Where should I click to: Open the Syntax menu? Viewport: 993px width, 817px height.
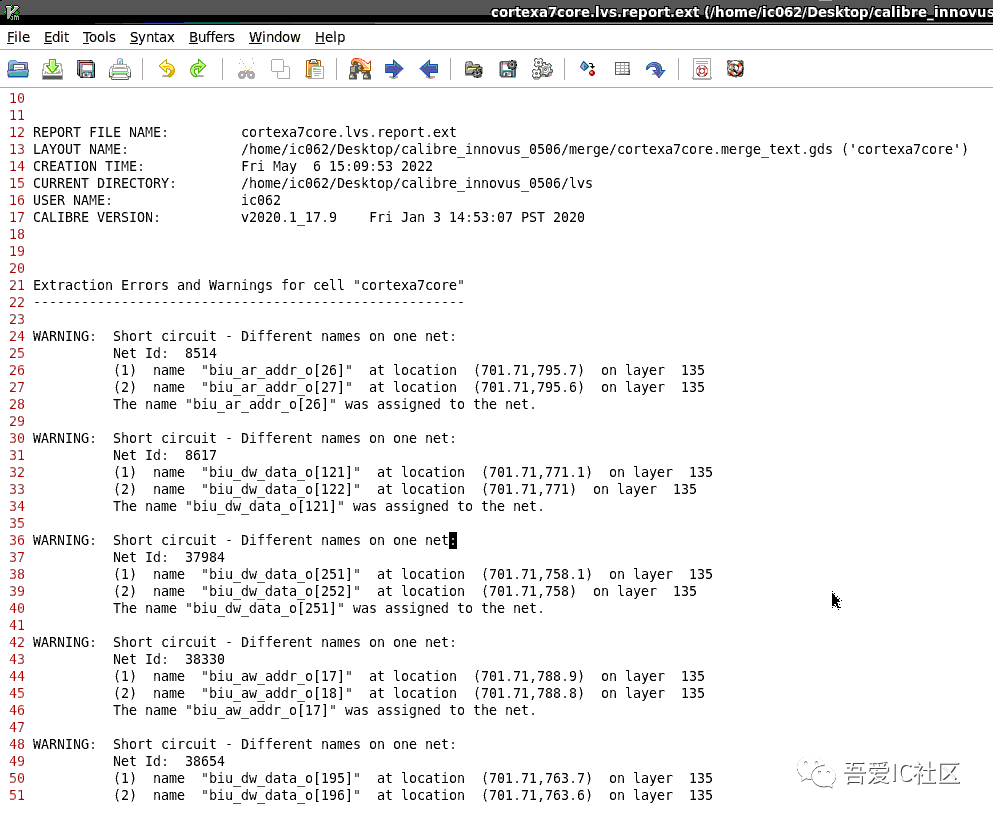click(x=152, y=37)
